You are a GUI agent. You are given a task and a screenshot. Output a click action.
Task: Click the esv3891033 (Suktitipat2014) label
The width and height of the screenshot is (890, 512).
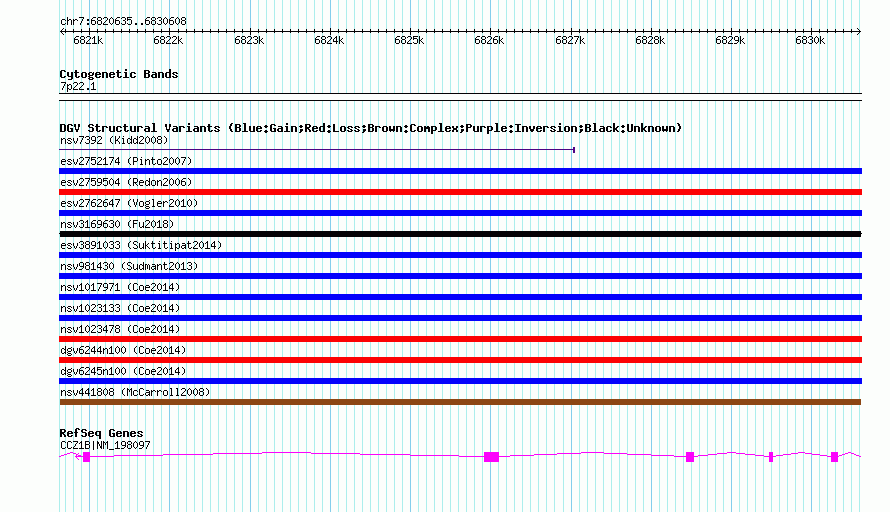141,245
